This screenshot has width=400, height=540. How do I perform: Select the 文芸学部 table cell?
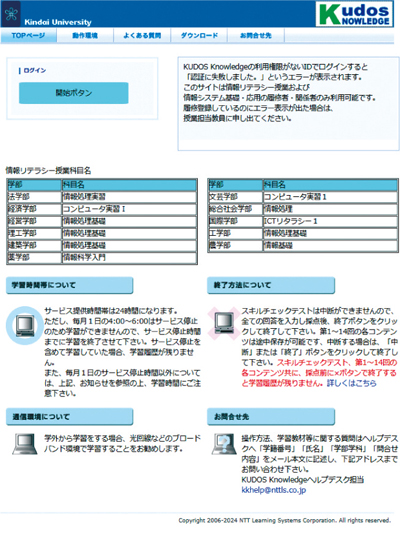236,197
